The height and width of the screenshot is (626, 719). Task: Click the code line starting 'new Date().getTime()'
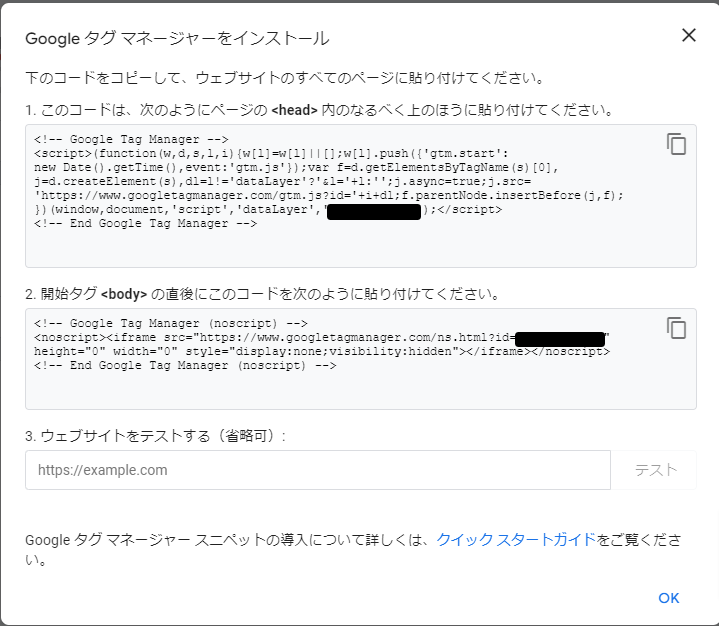coord(296,167)
